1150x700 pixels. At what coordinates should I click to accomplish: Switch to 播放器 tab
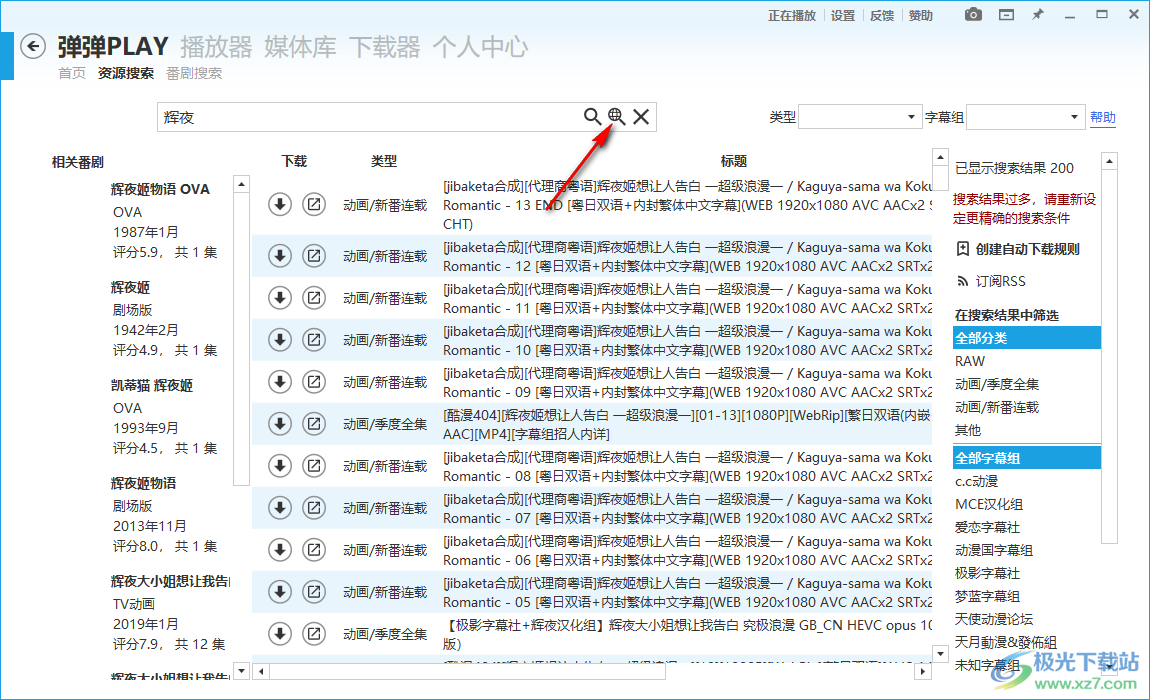click(x=216, y=47)
